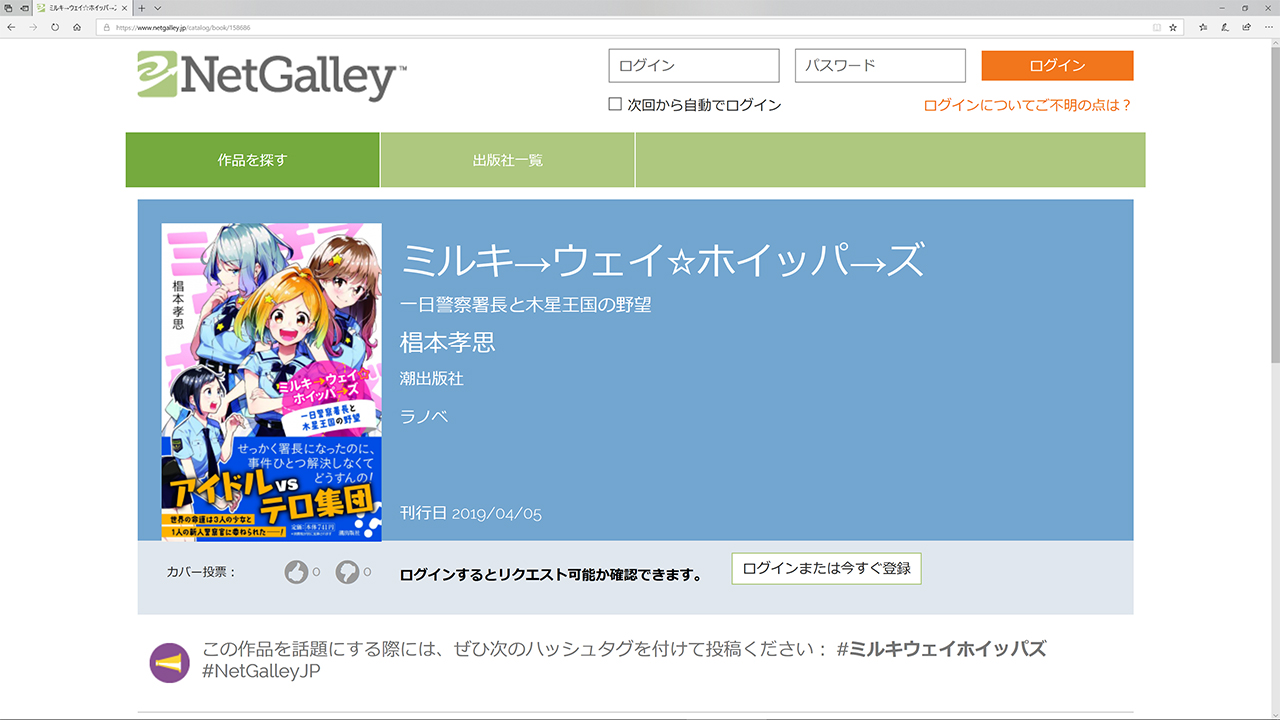This screenshot has width=1280, height=720.
Task: Focus the ログイン username field
Action: tap(693, 66)
